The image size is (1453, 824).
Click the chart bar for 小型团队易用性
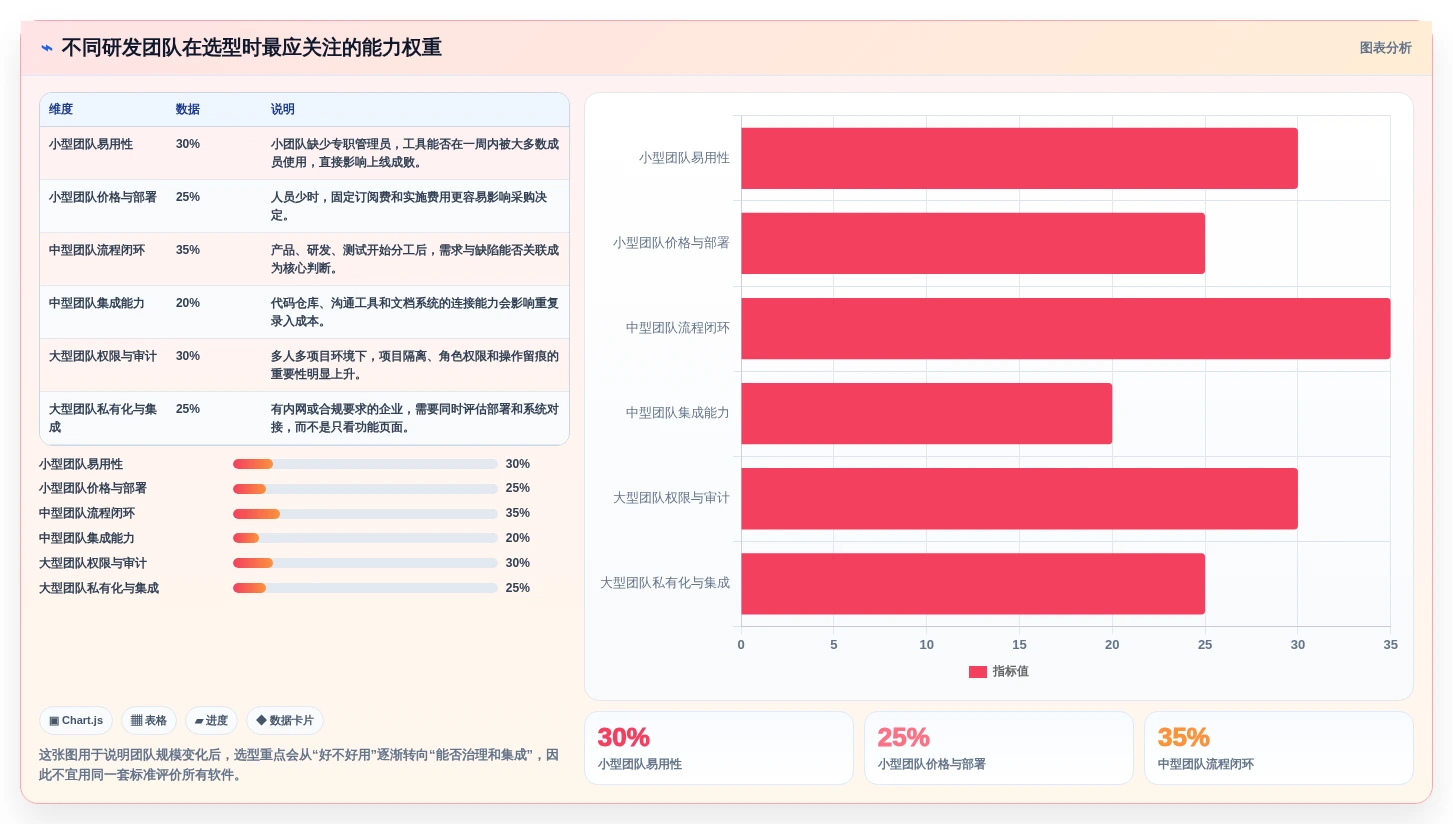point(1019,158)
